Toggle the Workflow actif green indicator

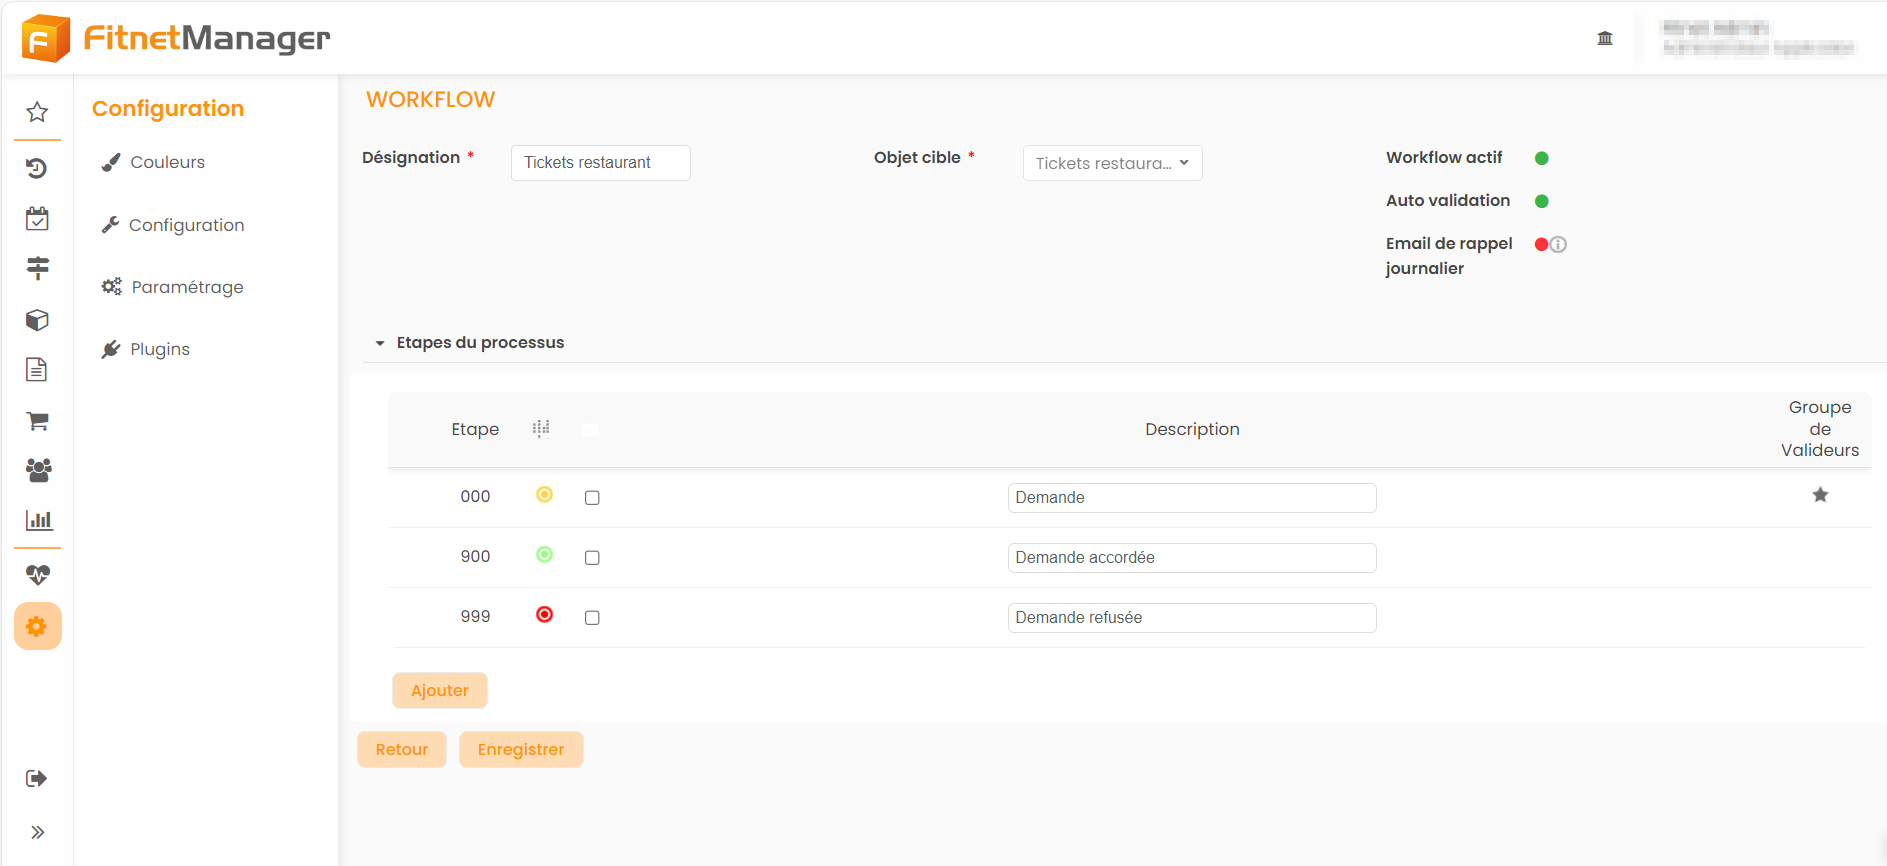click(1541, 158)
